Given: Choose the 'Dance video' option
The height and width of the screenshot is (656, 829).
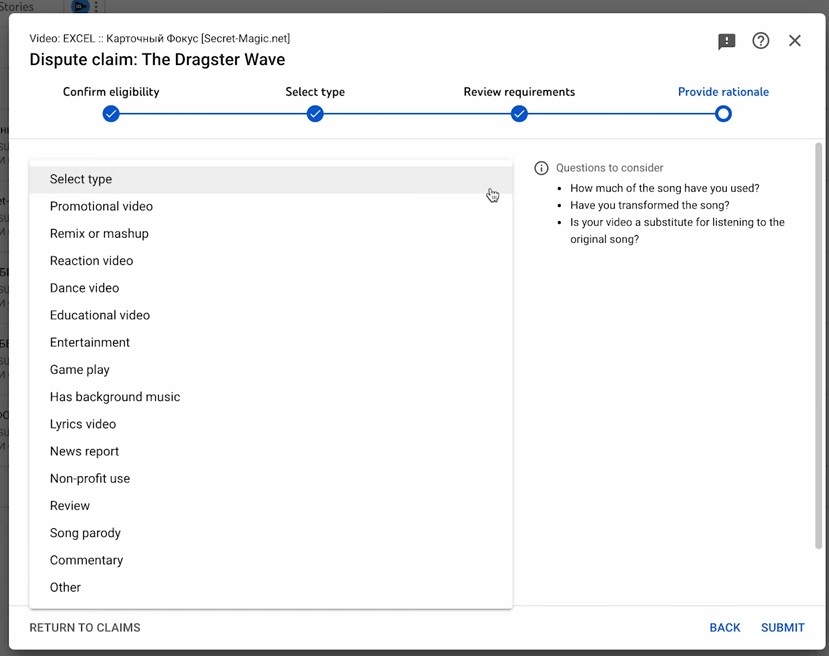Looking at the screenshot, I should tap(271, 288).
